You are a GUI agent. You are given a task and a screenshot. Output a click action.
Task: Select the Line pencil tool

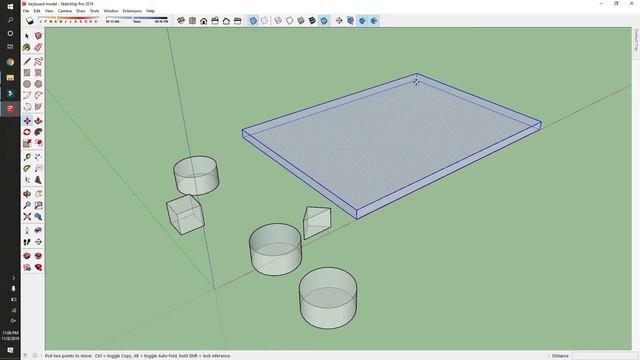point(27,61)
